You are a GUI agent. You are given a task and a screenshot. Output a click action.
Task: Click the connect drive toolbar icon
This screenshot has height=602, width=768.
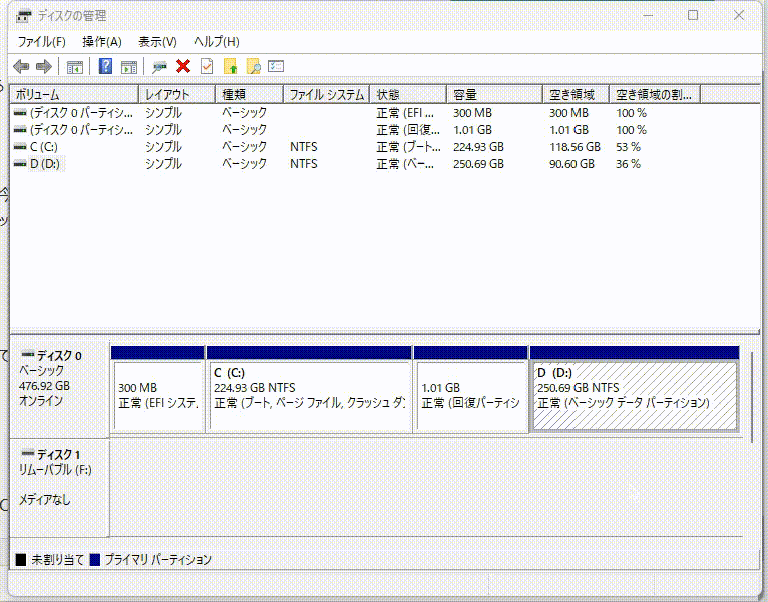[x=159, y=66]
